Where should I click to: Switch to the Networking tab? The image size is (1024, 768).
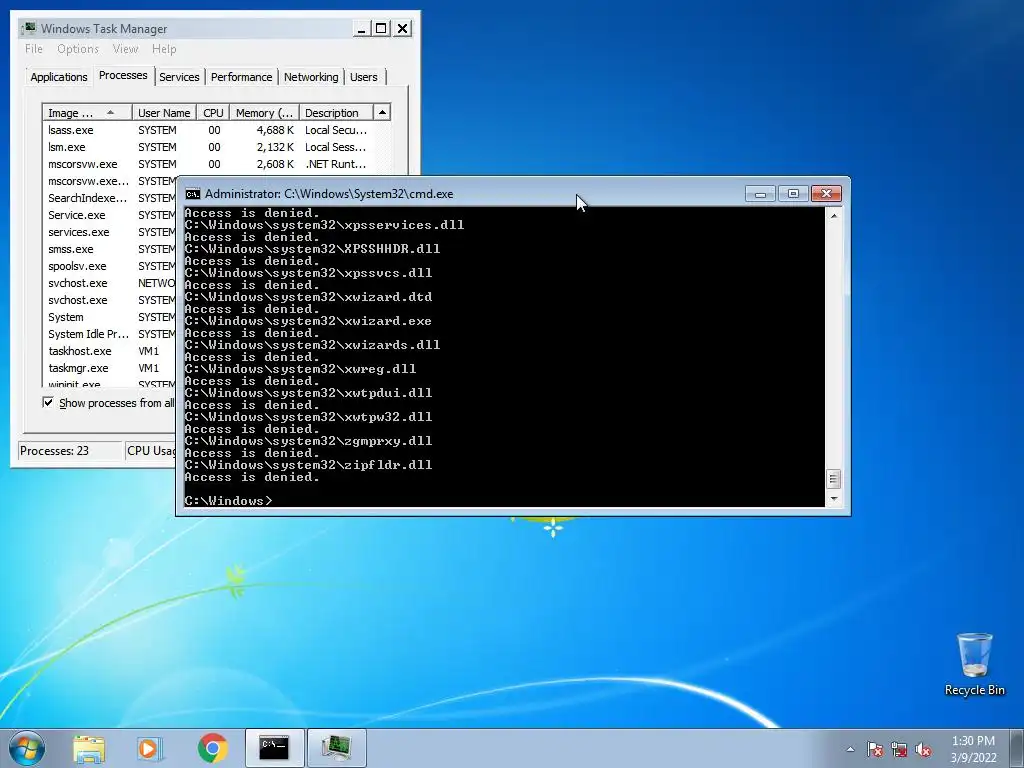[311, 77]
